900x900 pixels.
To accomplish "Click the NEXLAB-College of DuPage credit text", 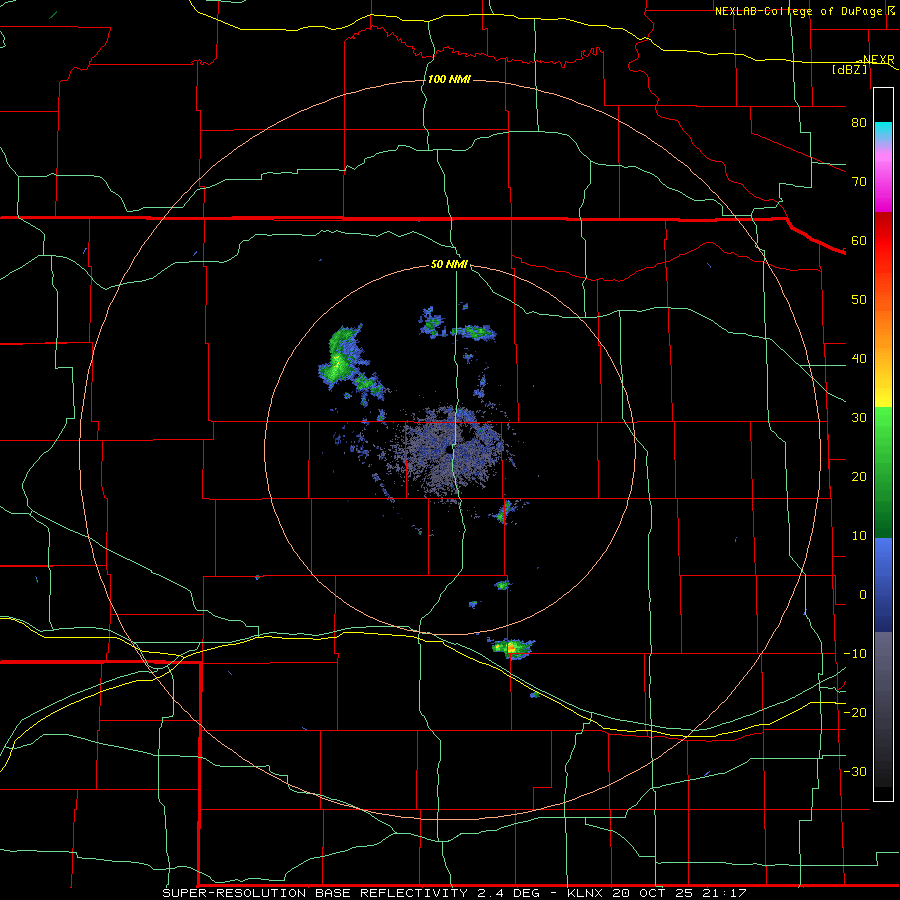I will [x=798, y=11].
